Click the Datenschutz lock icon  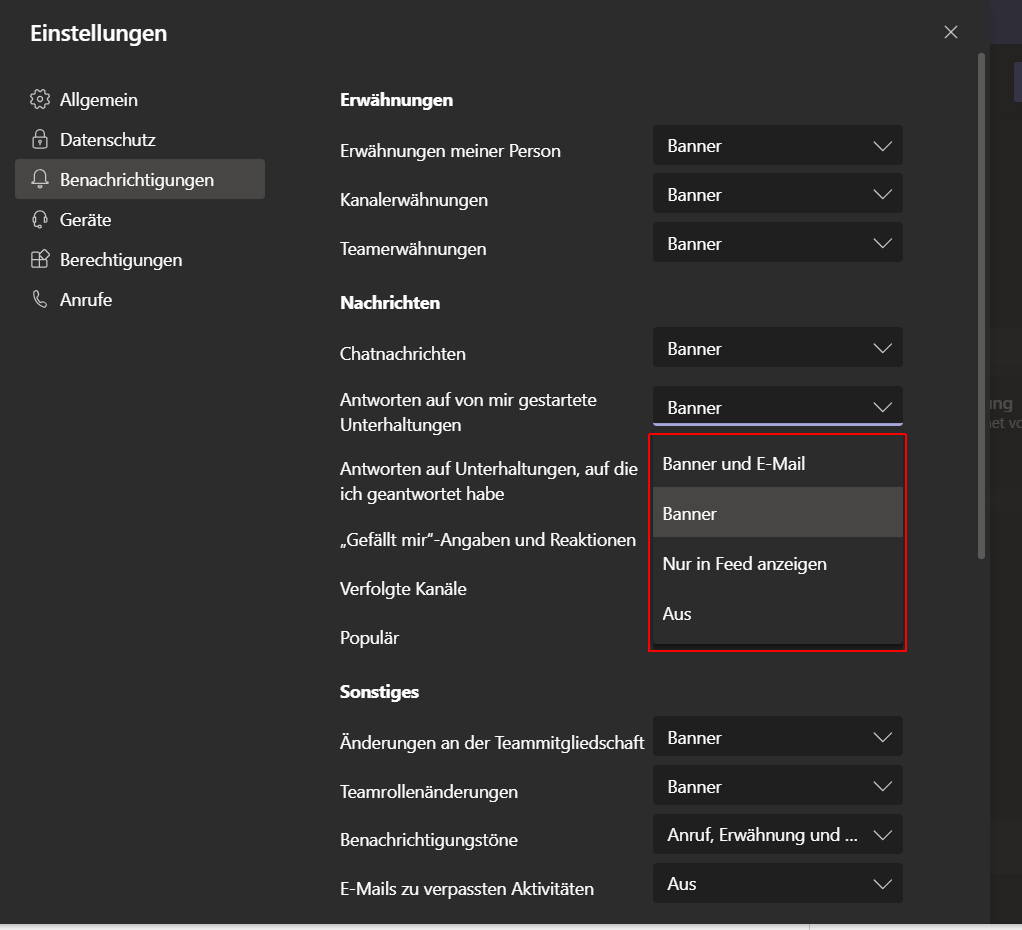tap(40, 139)
